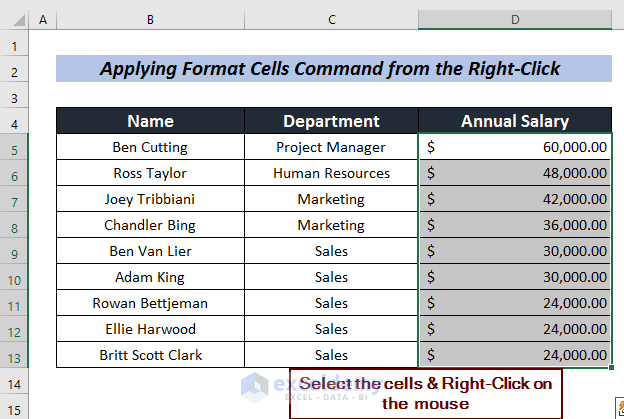This screenshot has width=624, height=419.
Task: Click the Annual Salary header cell
Action: [x=515, y=122]
